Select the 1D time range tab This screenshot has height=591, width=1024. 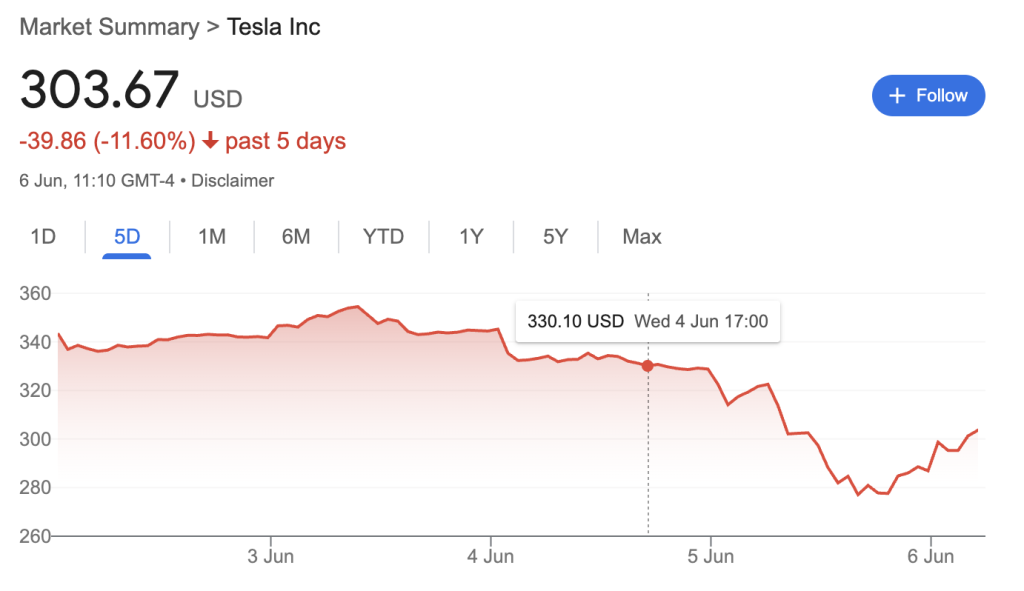[x=43, y=236]
